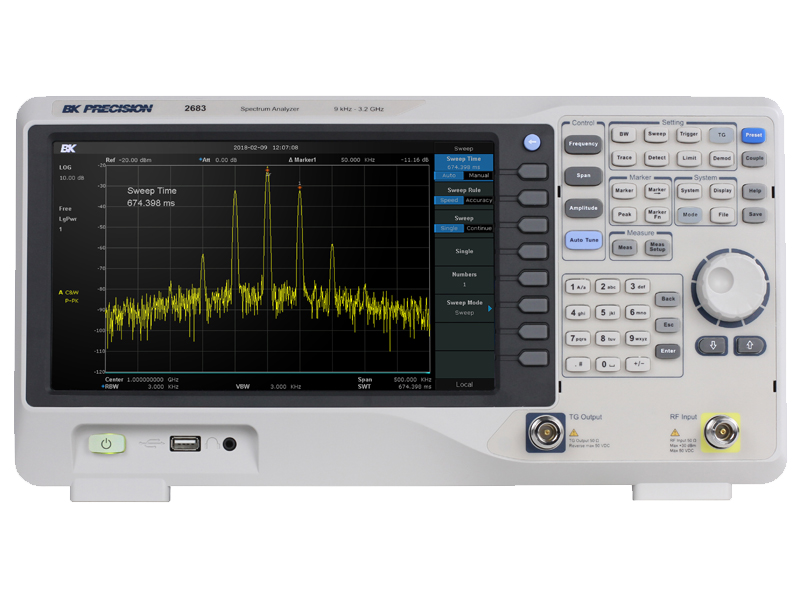
Task: Open the Numbers softkey menu item
Action: tap(464, 279)
